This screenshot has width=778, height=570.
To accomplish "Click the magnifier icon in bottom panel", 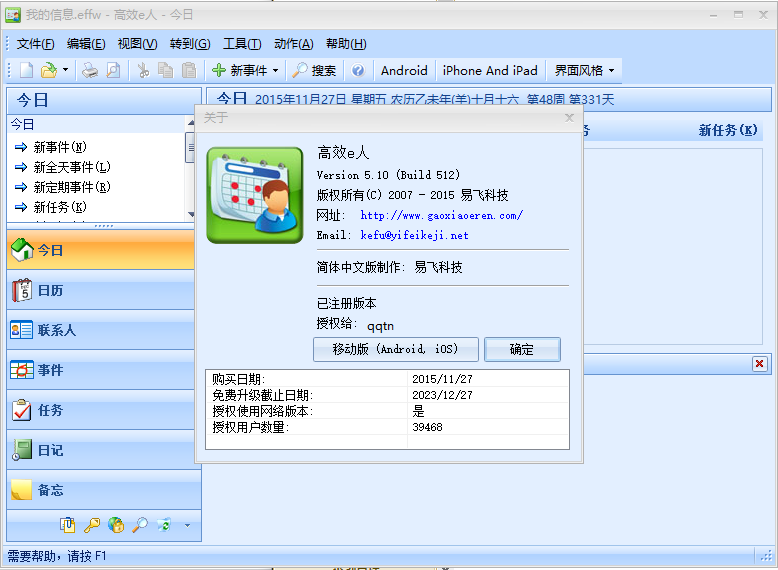I will [140, 524].
